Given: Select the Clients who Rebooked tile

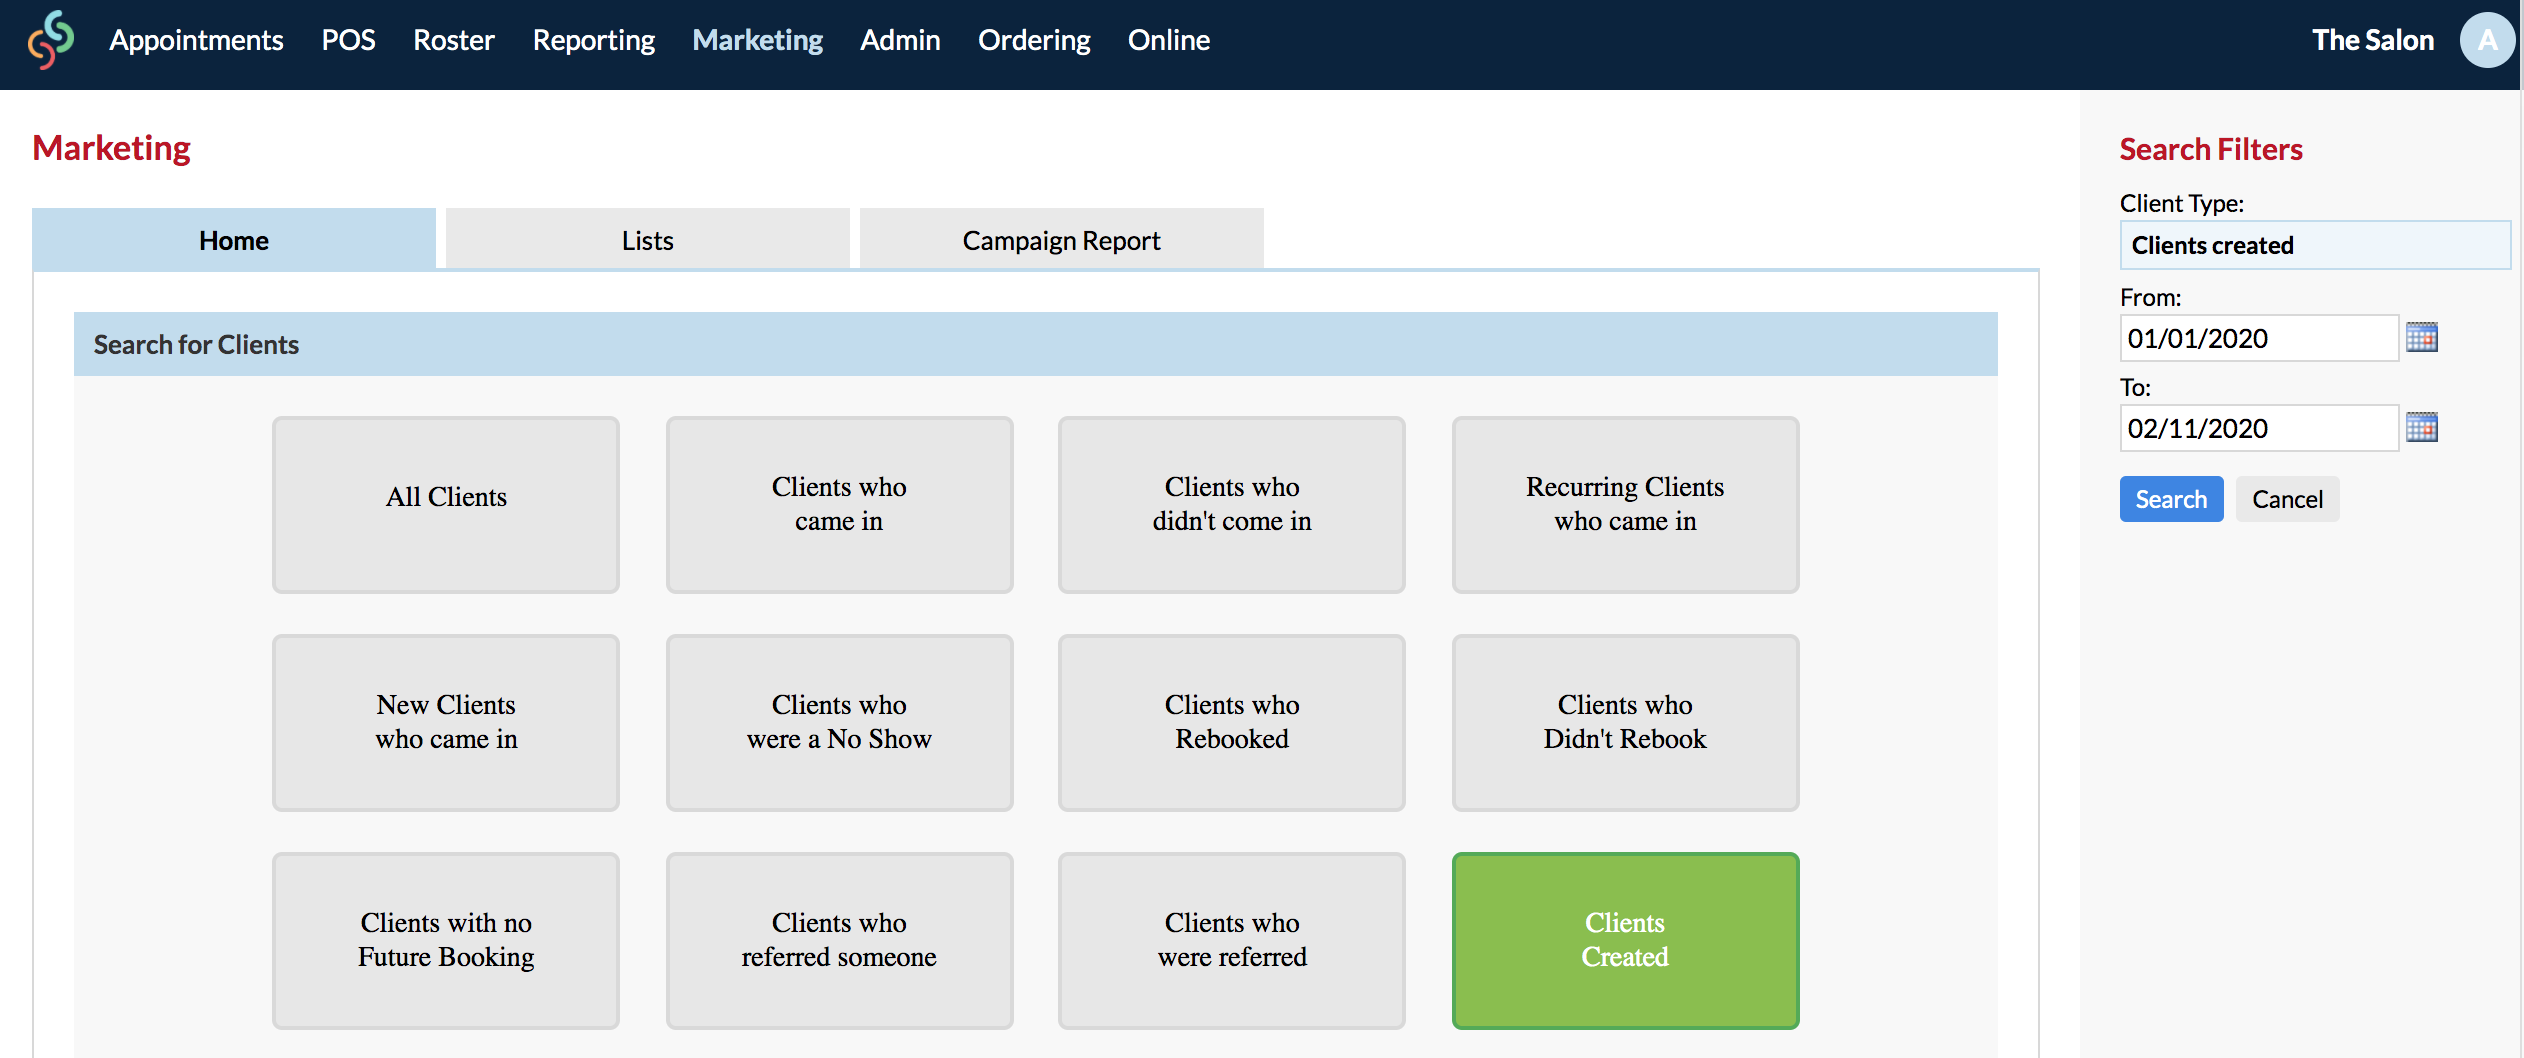Looking at the screenshot, I should tap(1232, 723).
